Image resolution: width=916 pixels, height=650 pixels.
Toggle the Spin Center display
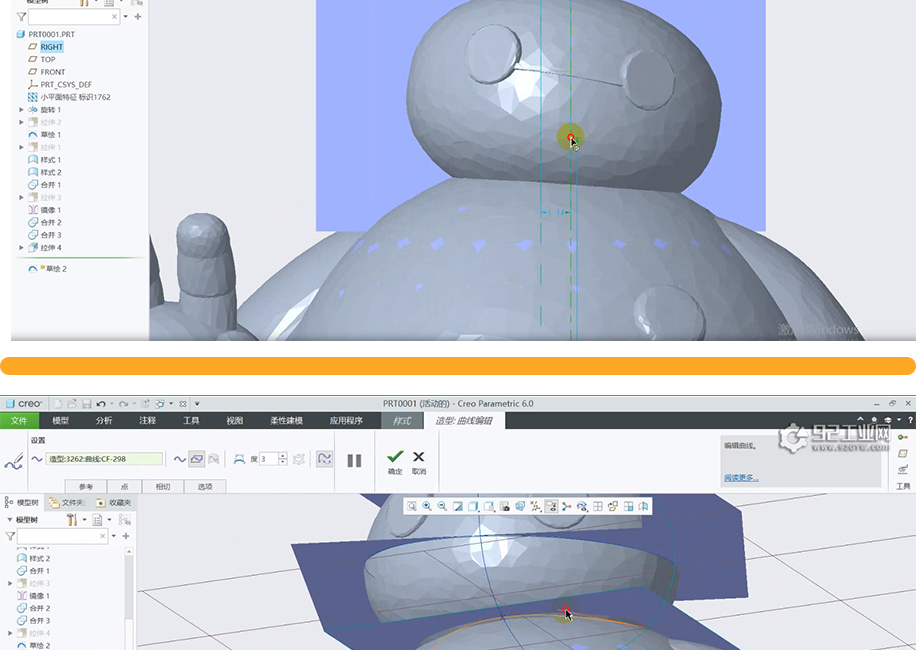point(566,506)
